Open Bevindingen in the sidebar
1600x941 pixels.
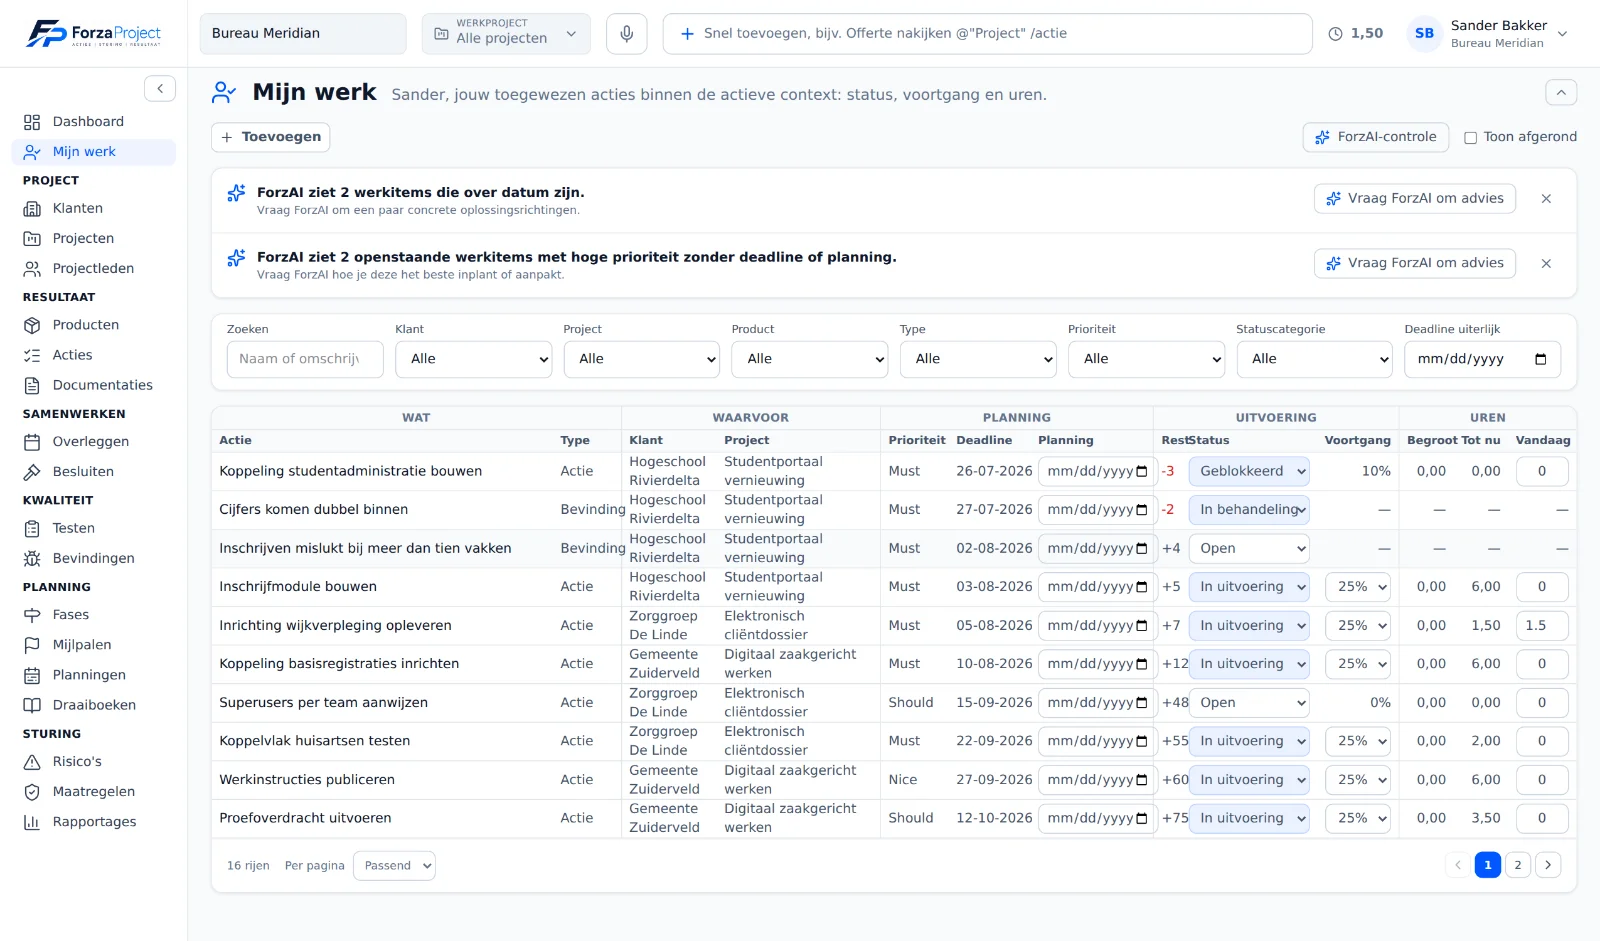(x=93, y=559)
